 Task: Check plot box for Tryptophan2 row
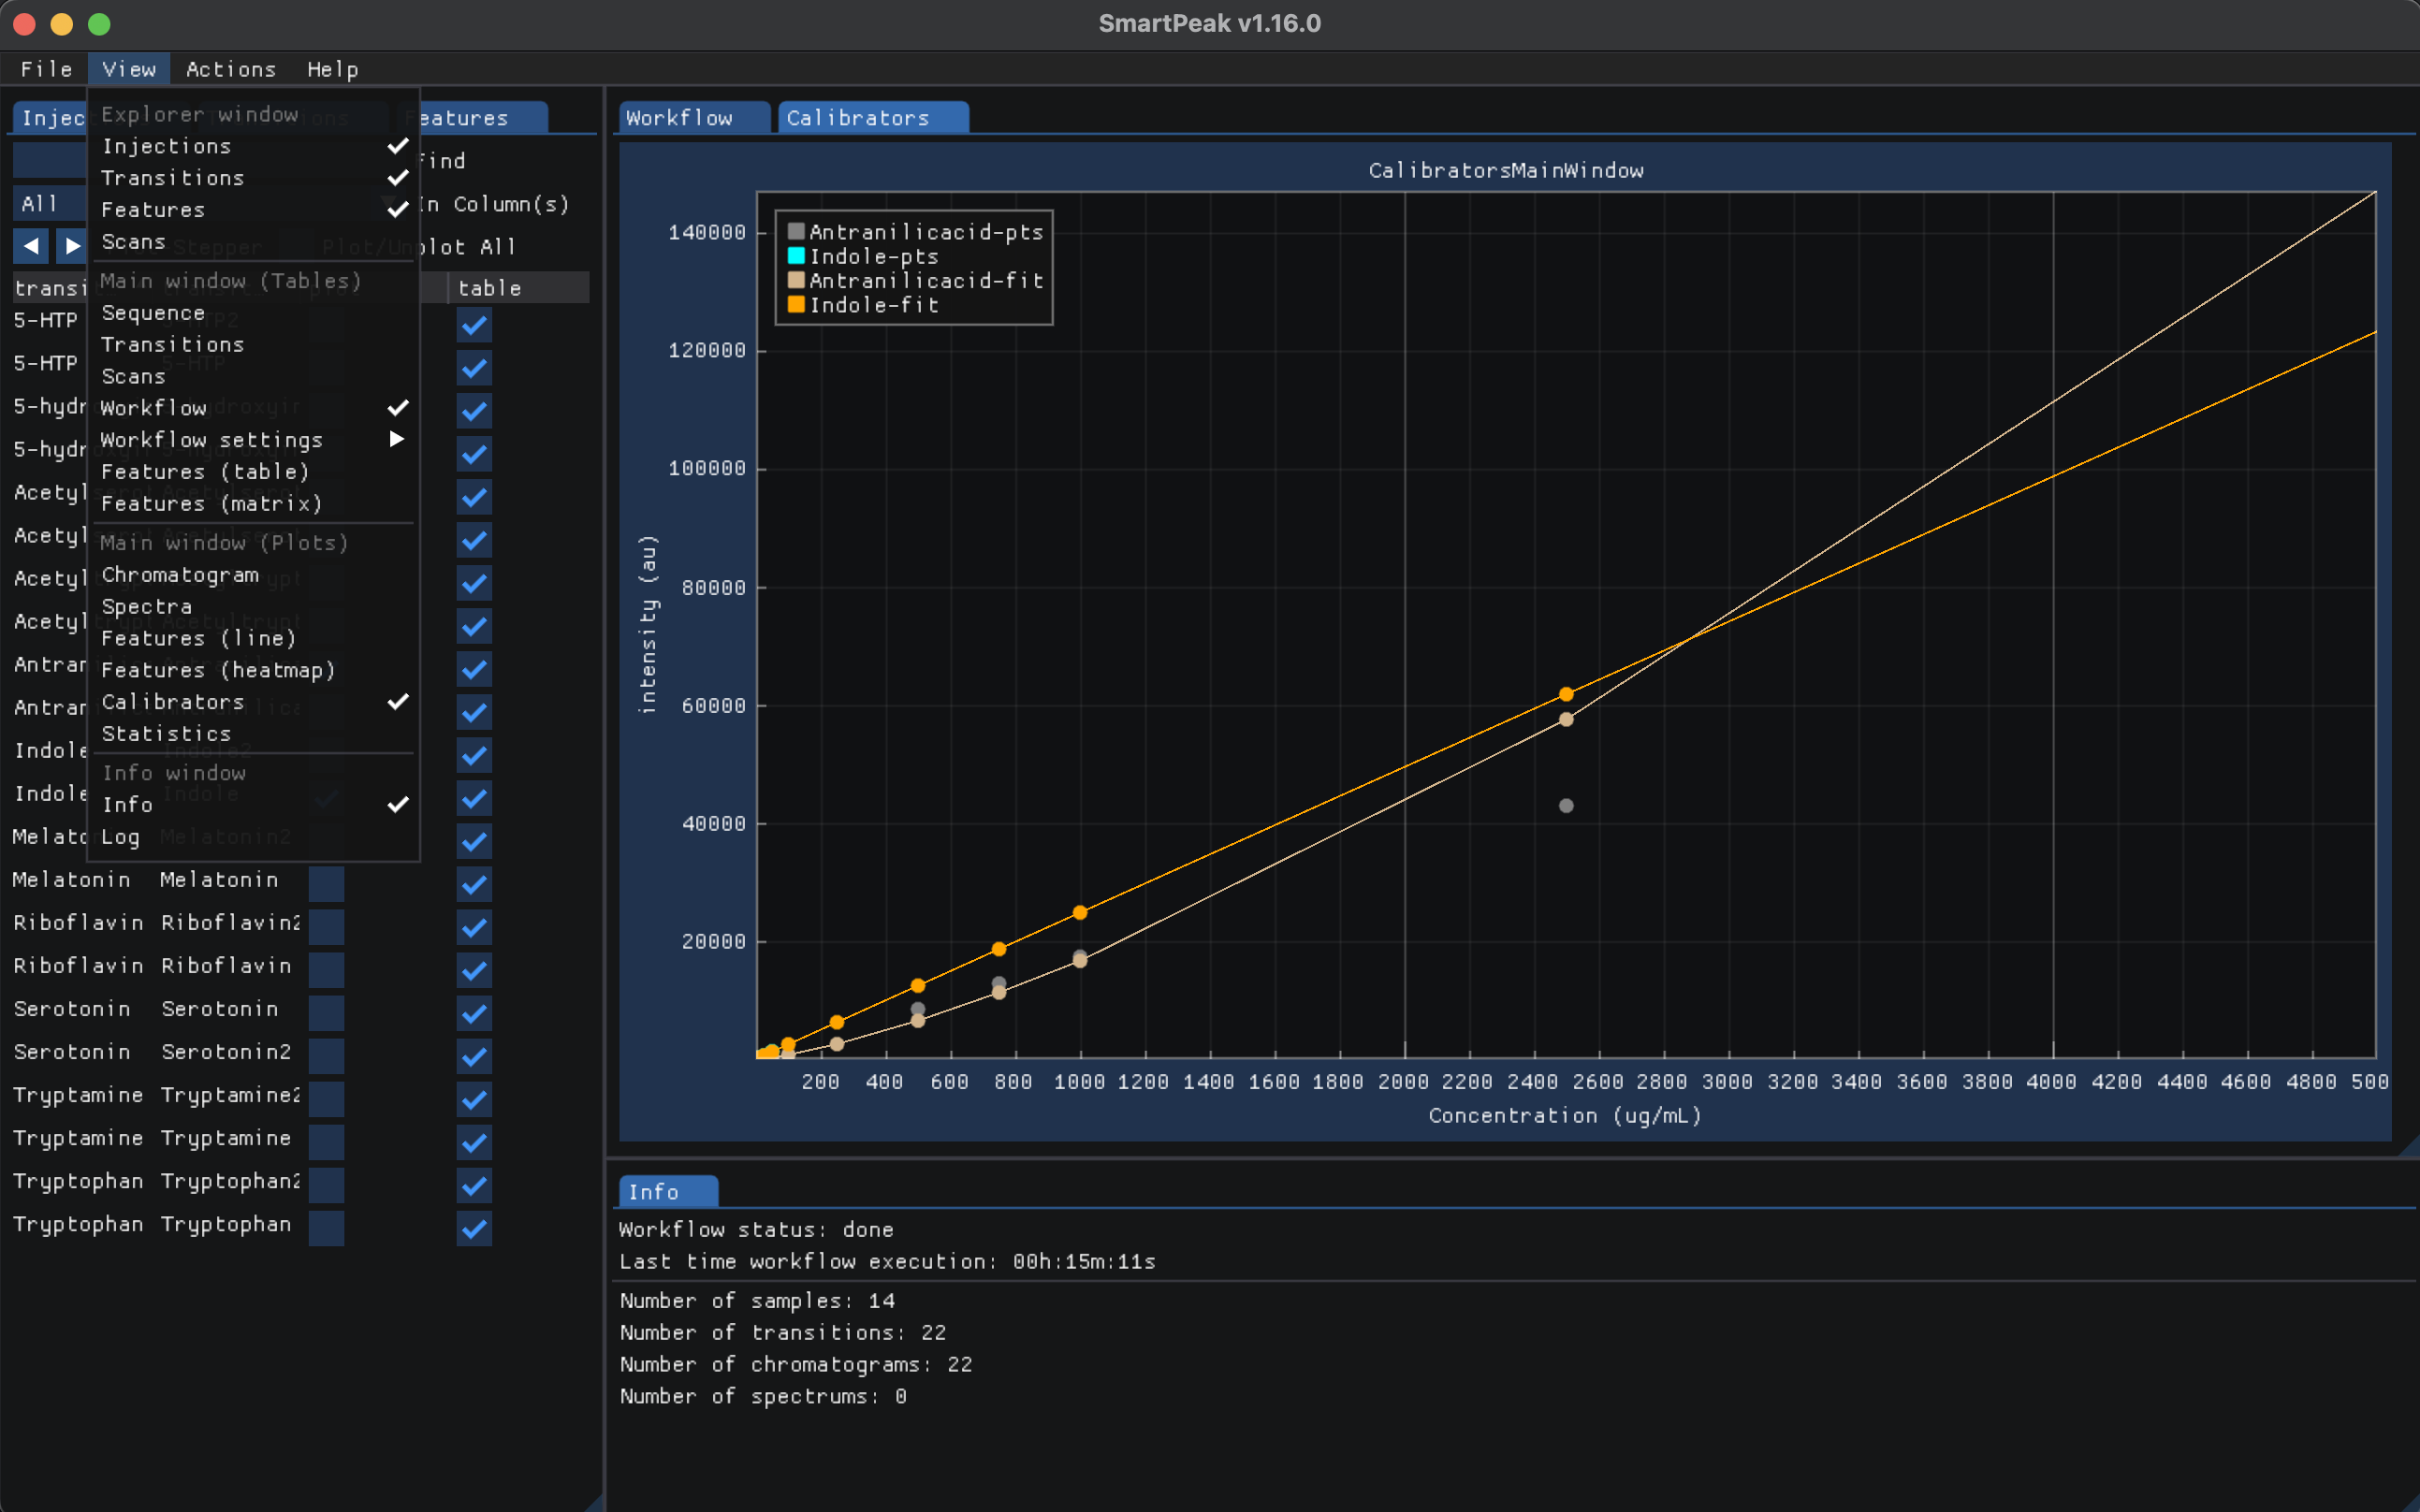point(326,1186)
